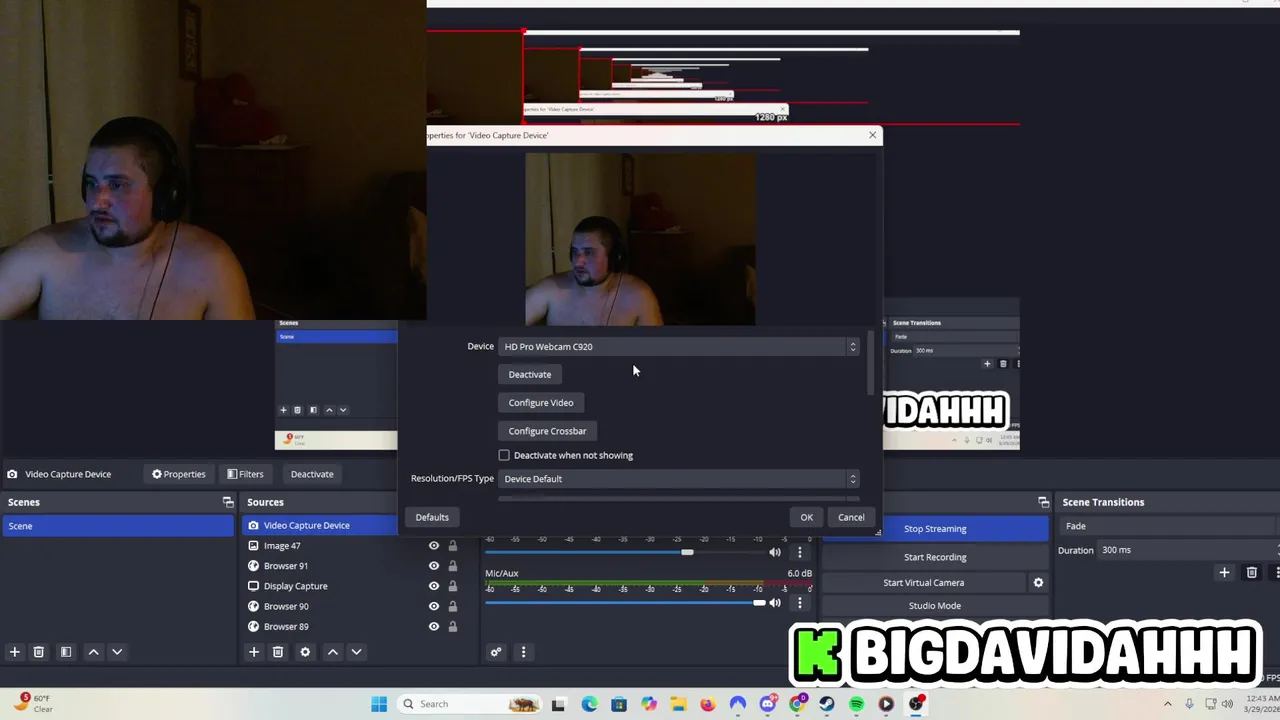Open Firefox from the taskbar
This screenshot has width=1280, height=720.
[708, 704]
